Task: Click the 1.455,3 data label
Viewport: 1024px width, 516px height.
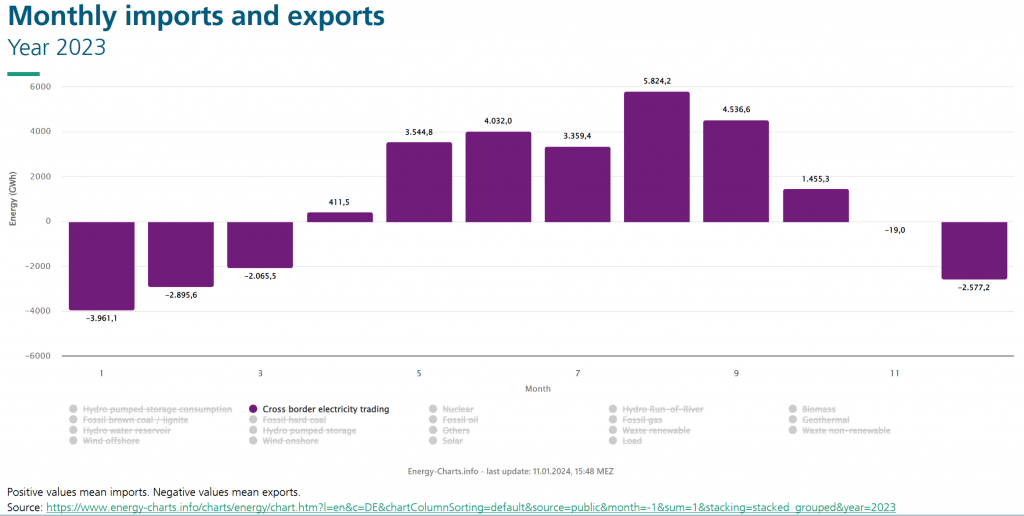Action: click(x=816, y=178)
